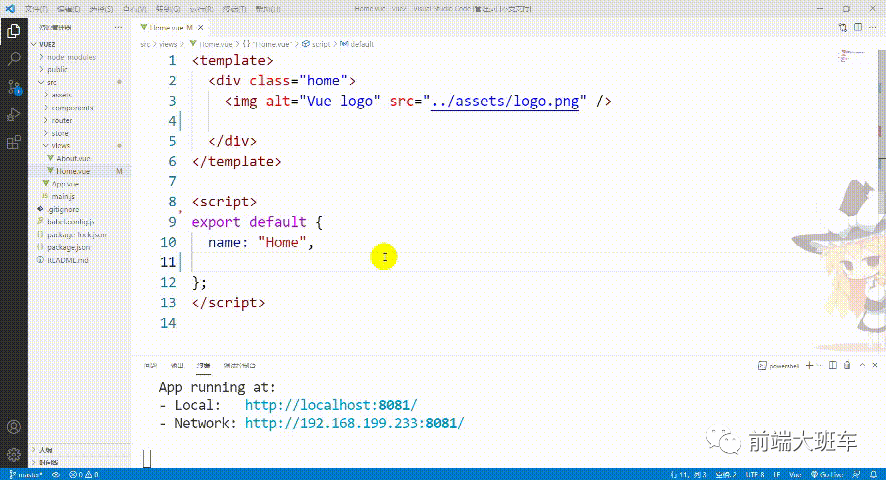Click the VS Code logo icon
886x480 pixels.
[x=10, y=8]
